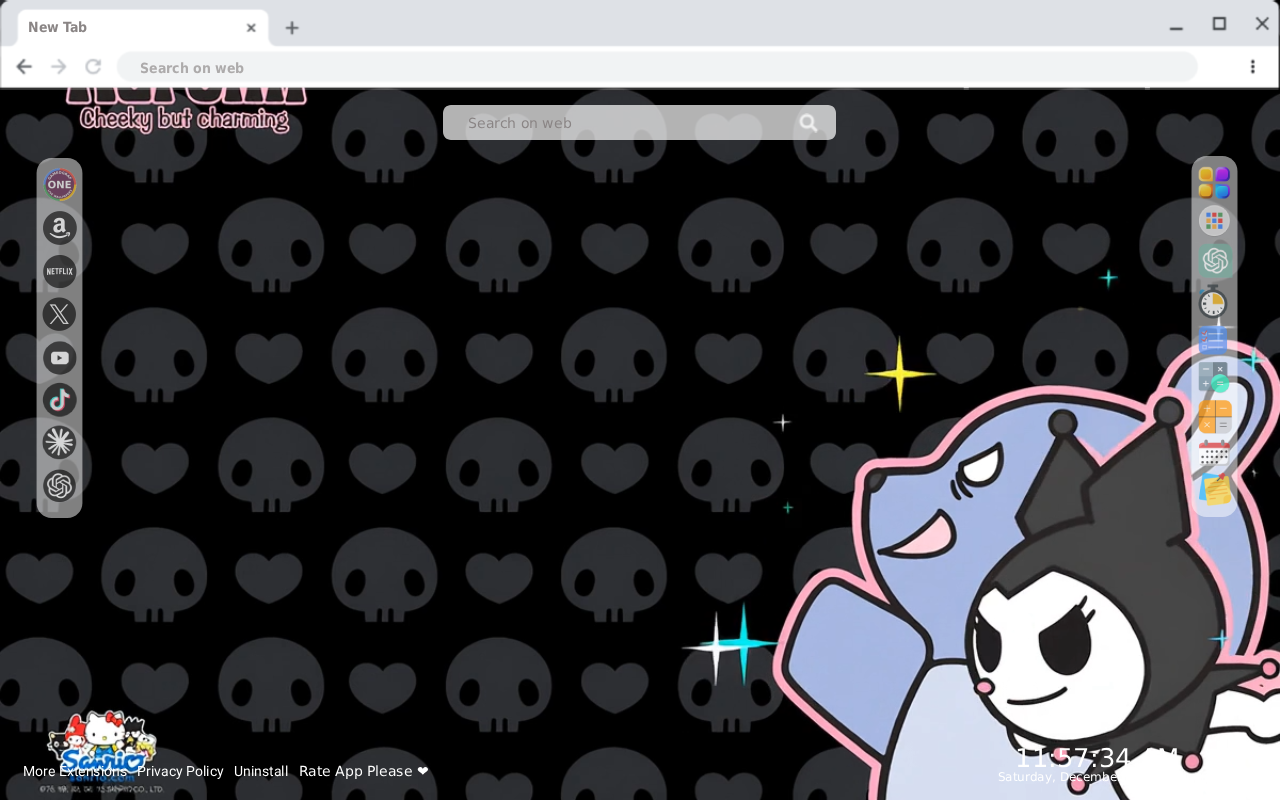Image resolution: width=1280 pixels, height=800 pixels.
Task: Open the green ChatGPT icon in right dock
Action: (1214, 261)
